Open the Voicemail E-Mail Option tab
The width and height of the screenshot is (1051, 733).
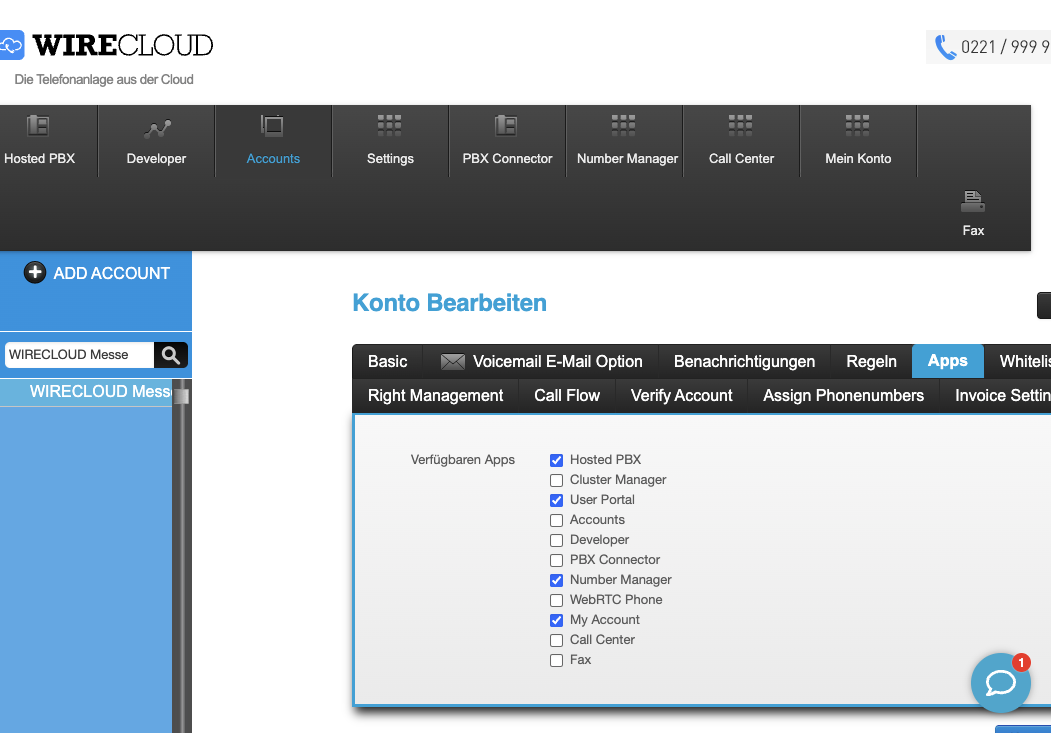coord(541,361)
